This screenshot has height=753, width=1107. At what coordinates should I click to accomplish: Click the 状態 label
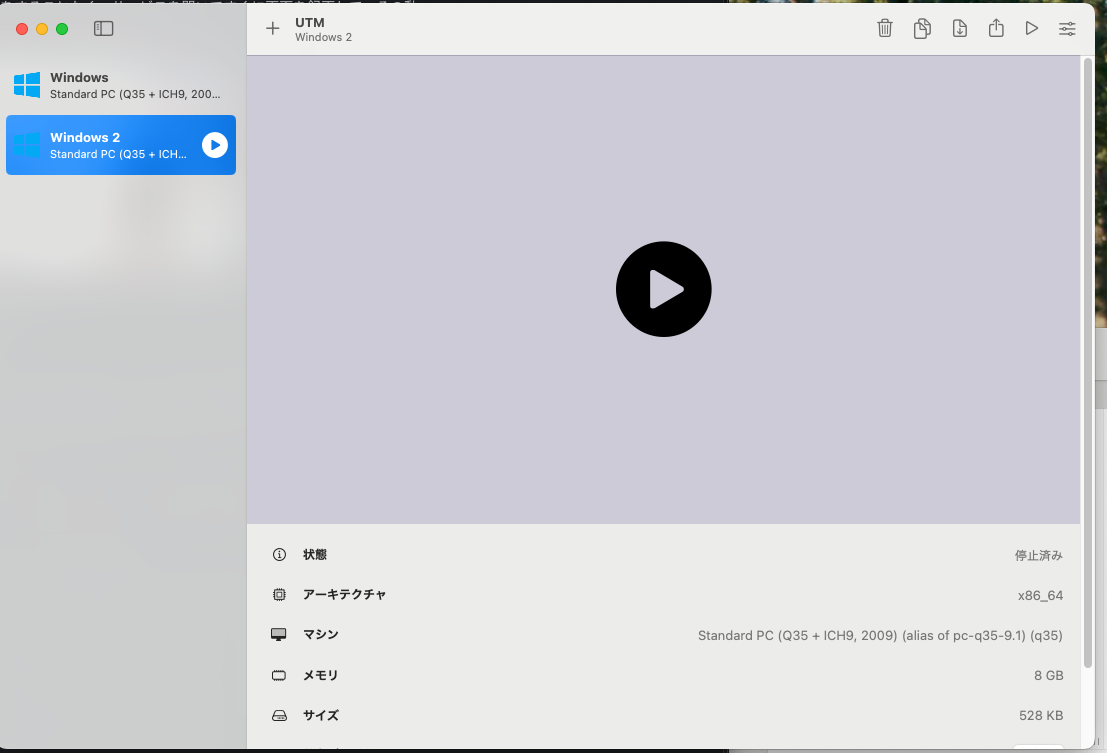[315, 555]
